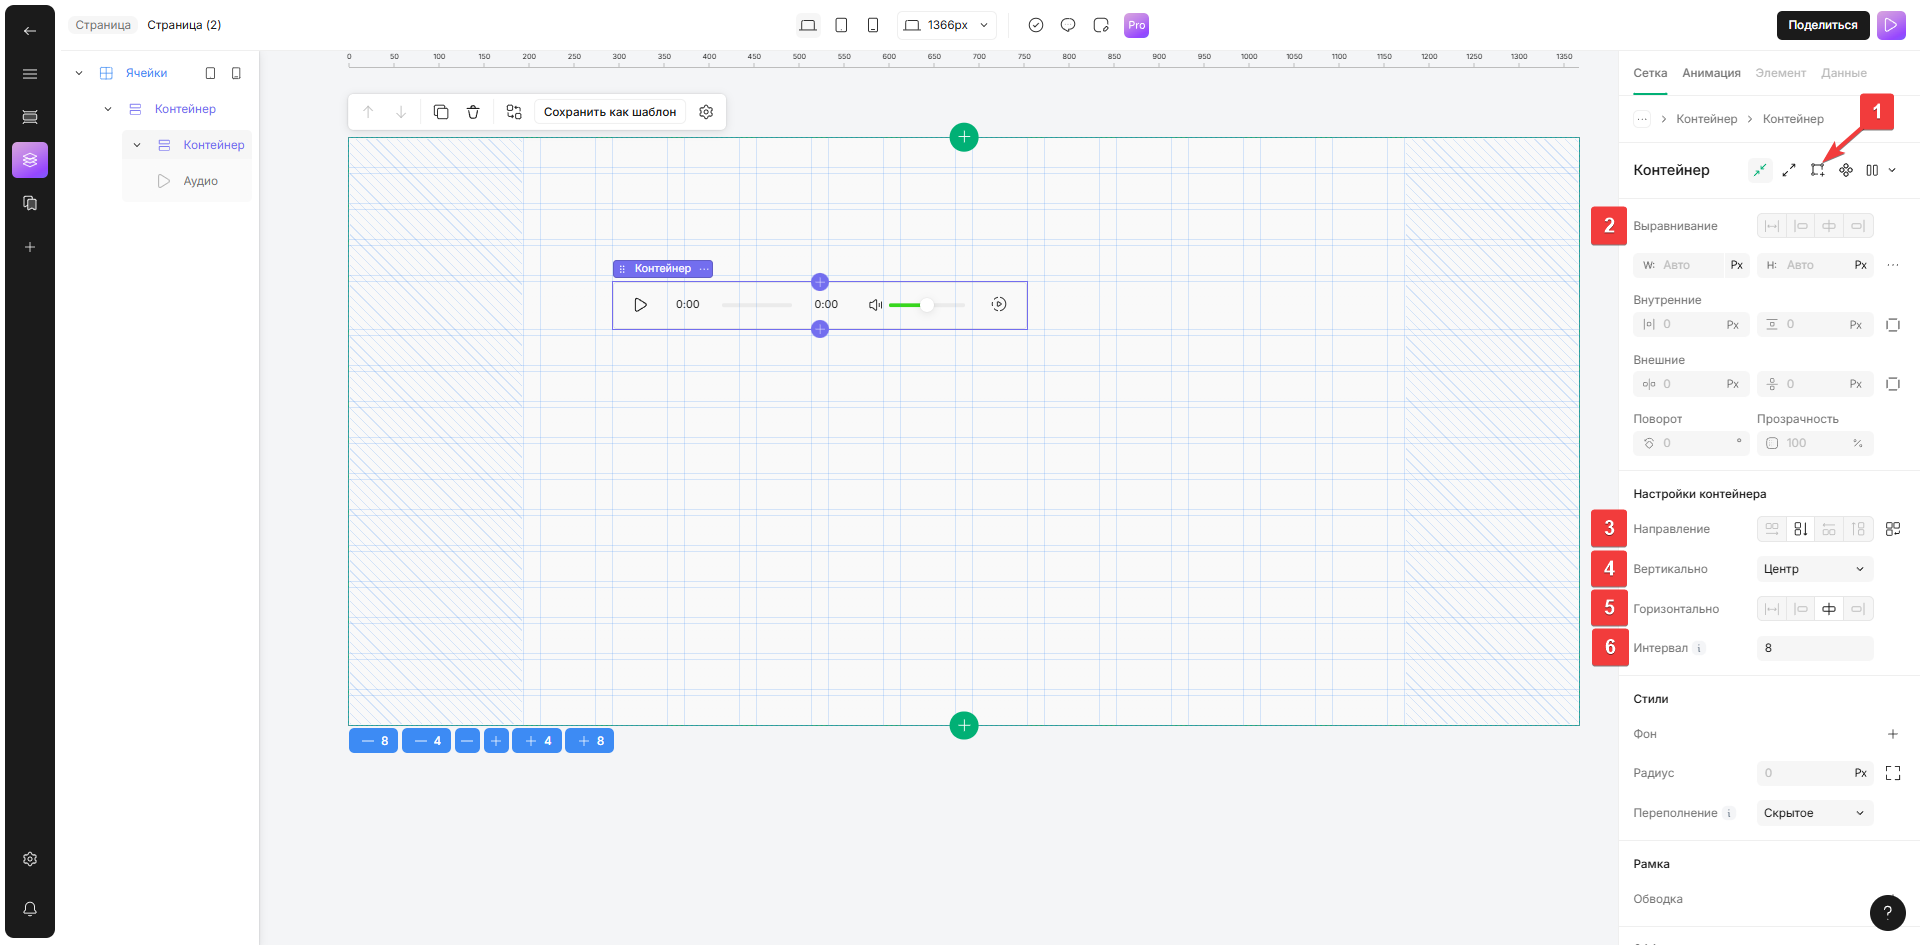Open the Вертикально Центр dropdown
1920x945 pixels.
tap(1814, 569)
